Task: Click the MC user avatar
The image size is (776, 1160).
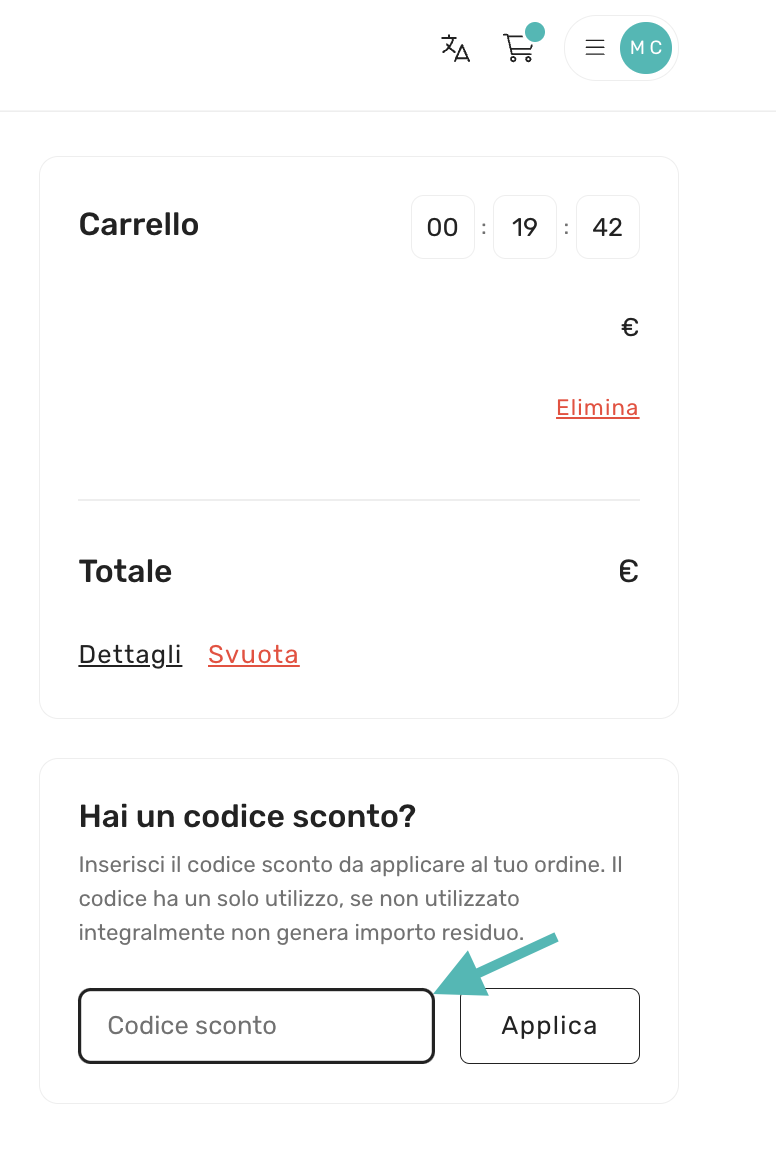Action: (646, 47)
